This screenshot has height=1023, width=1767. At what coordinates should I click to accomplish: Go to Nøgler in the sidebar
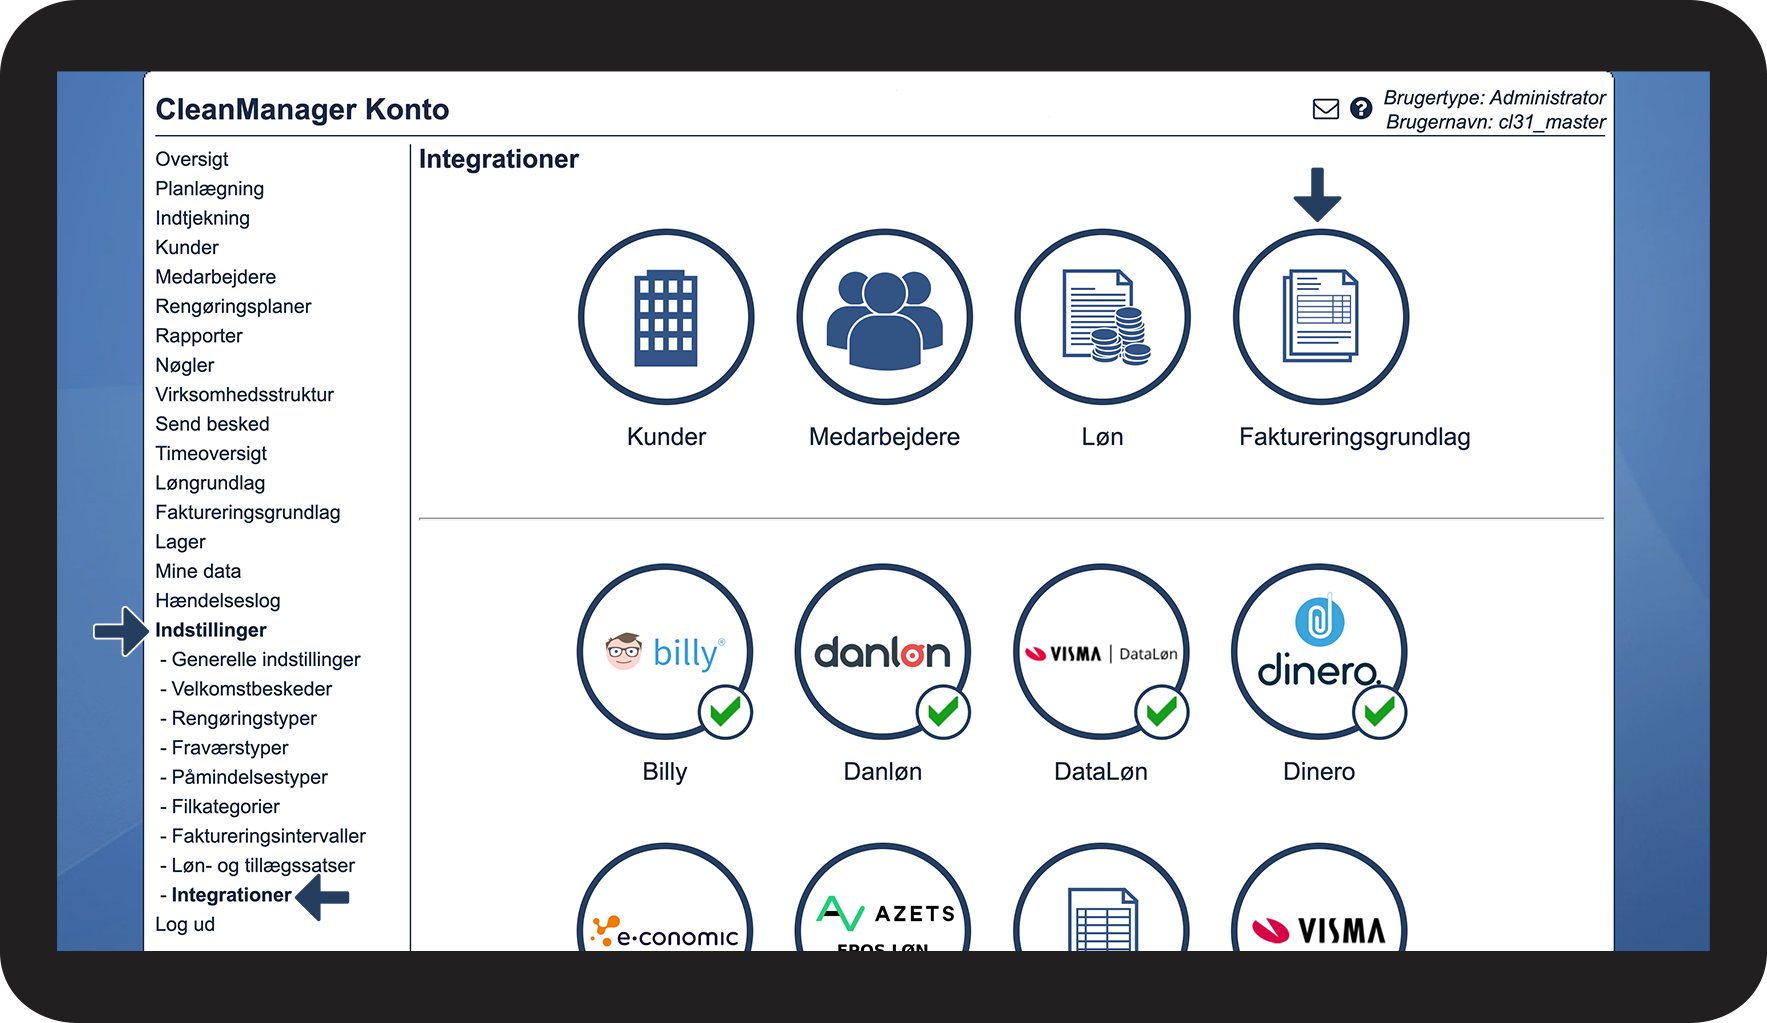(x=185, y=365)
